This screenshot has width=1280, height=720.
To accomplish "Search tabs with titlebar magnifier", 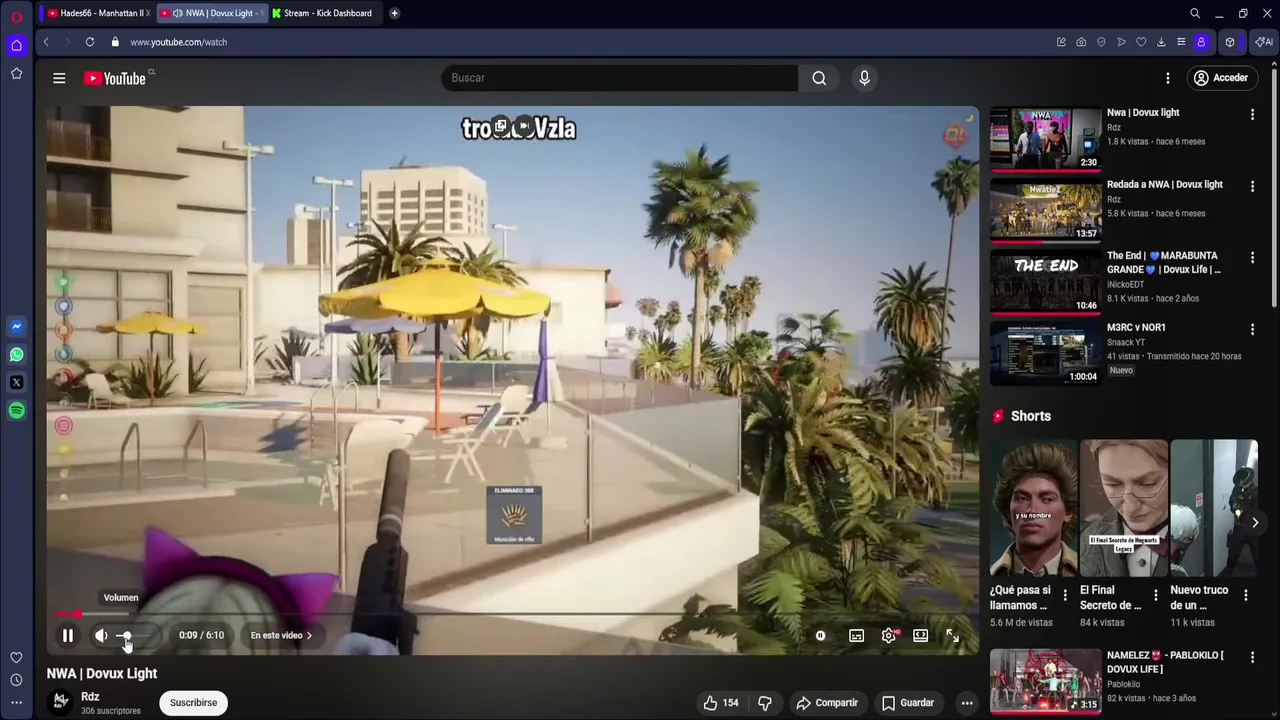I will [1195, 13].
